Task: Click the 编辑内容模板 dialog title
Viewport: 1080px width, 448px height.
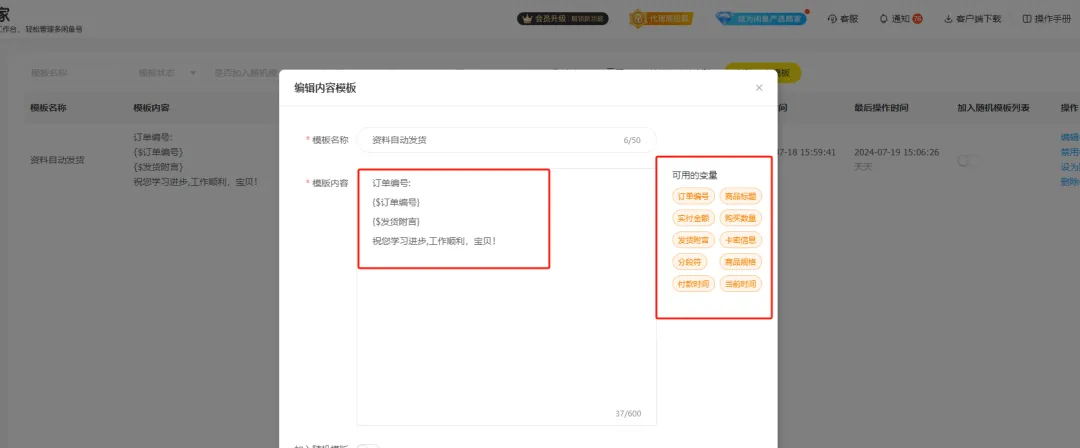Action: click(x=325, y=88)
